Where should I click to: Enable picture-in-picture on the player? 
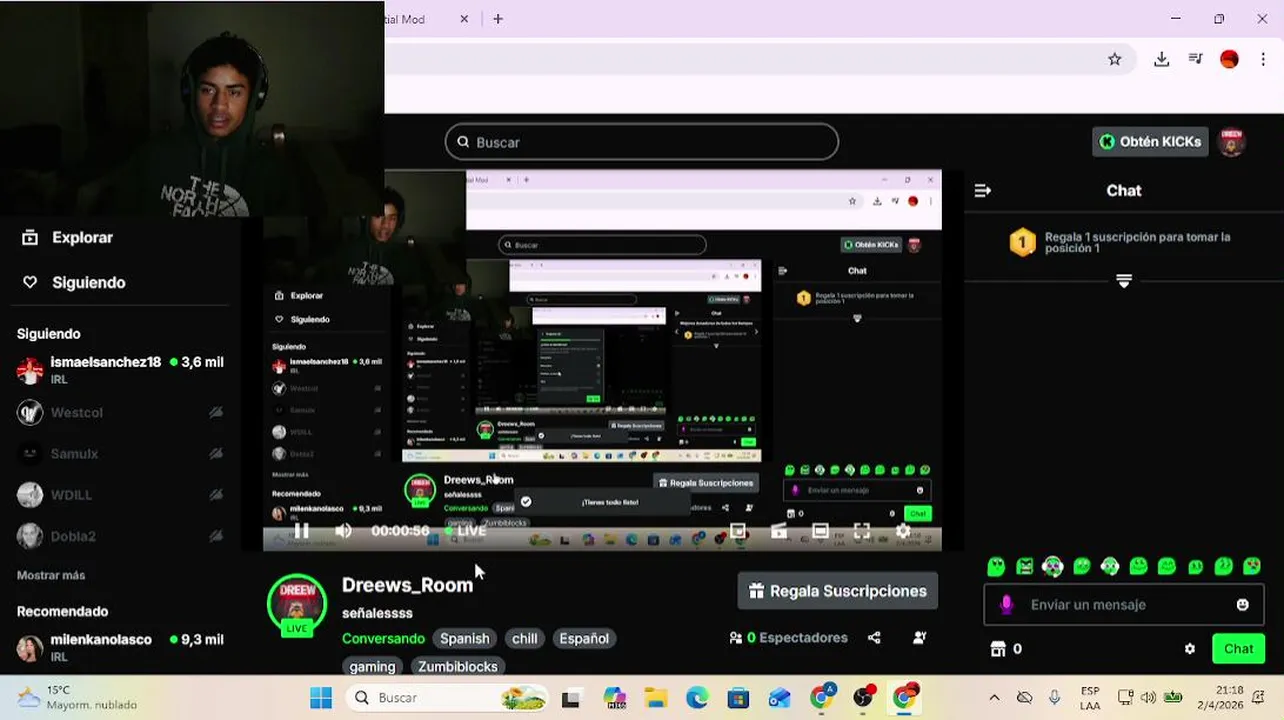(x=738, y=531)
